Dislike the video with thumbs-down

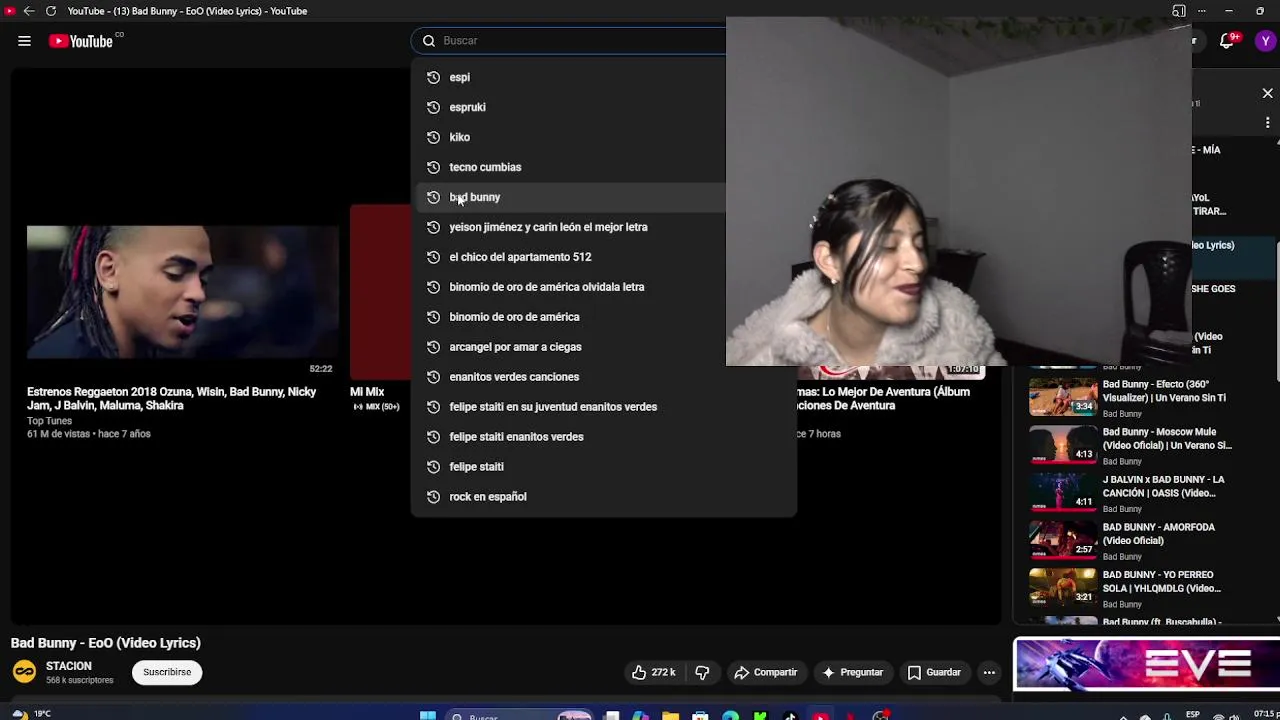point(702,673)
